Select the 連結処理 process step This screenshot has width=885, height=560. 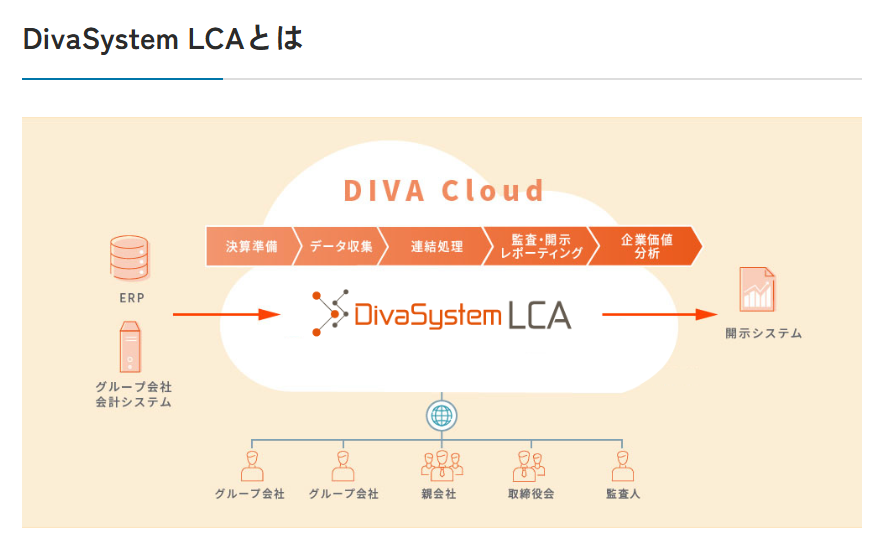tap(437, 246)
